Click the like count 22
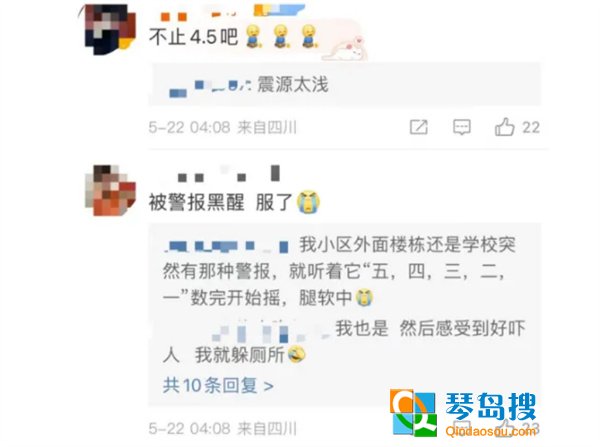600x447 pixels. (x=531, y=127)
